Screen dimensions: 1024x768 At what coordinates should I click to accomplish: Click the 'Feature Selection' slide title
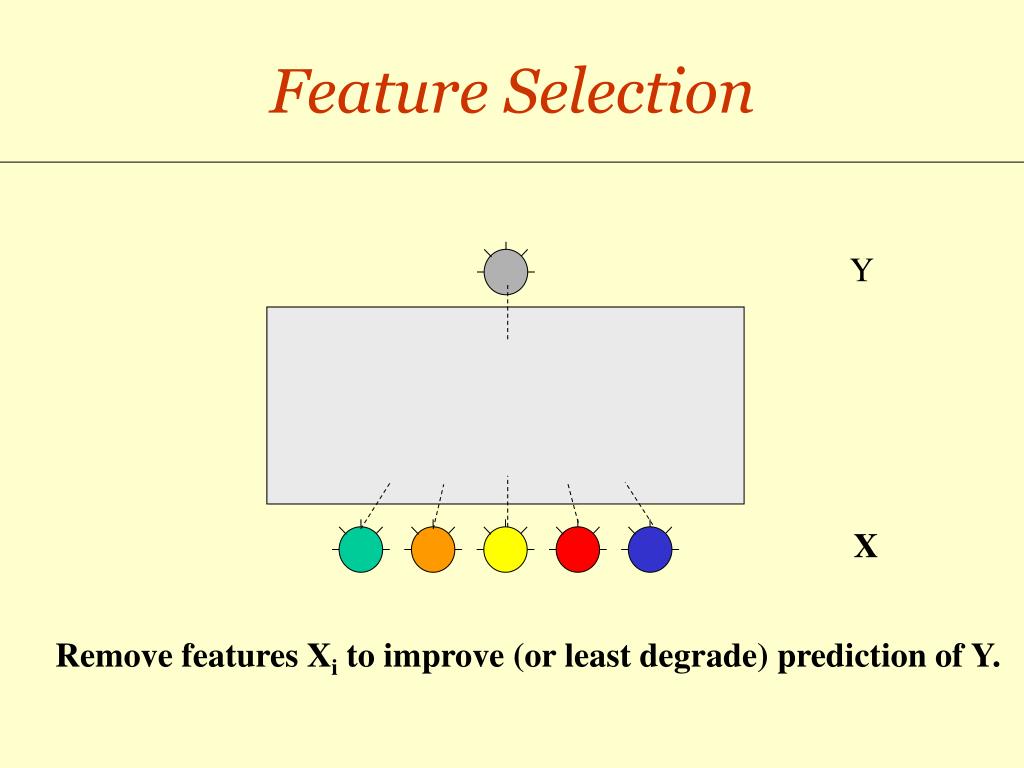pos(511,91)
